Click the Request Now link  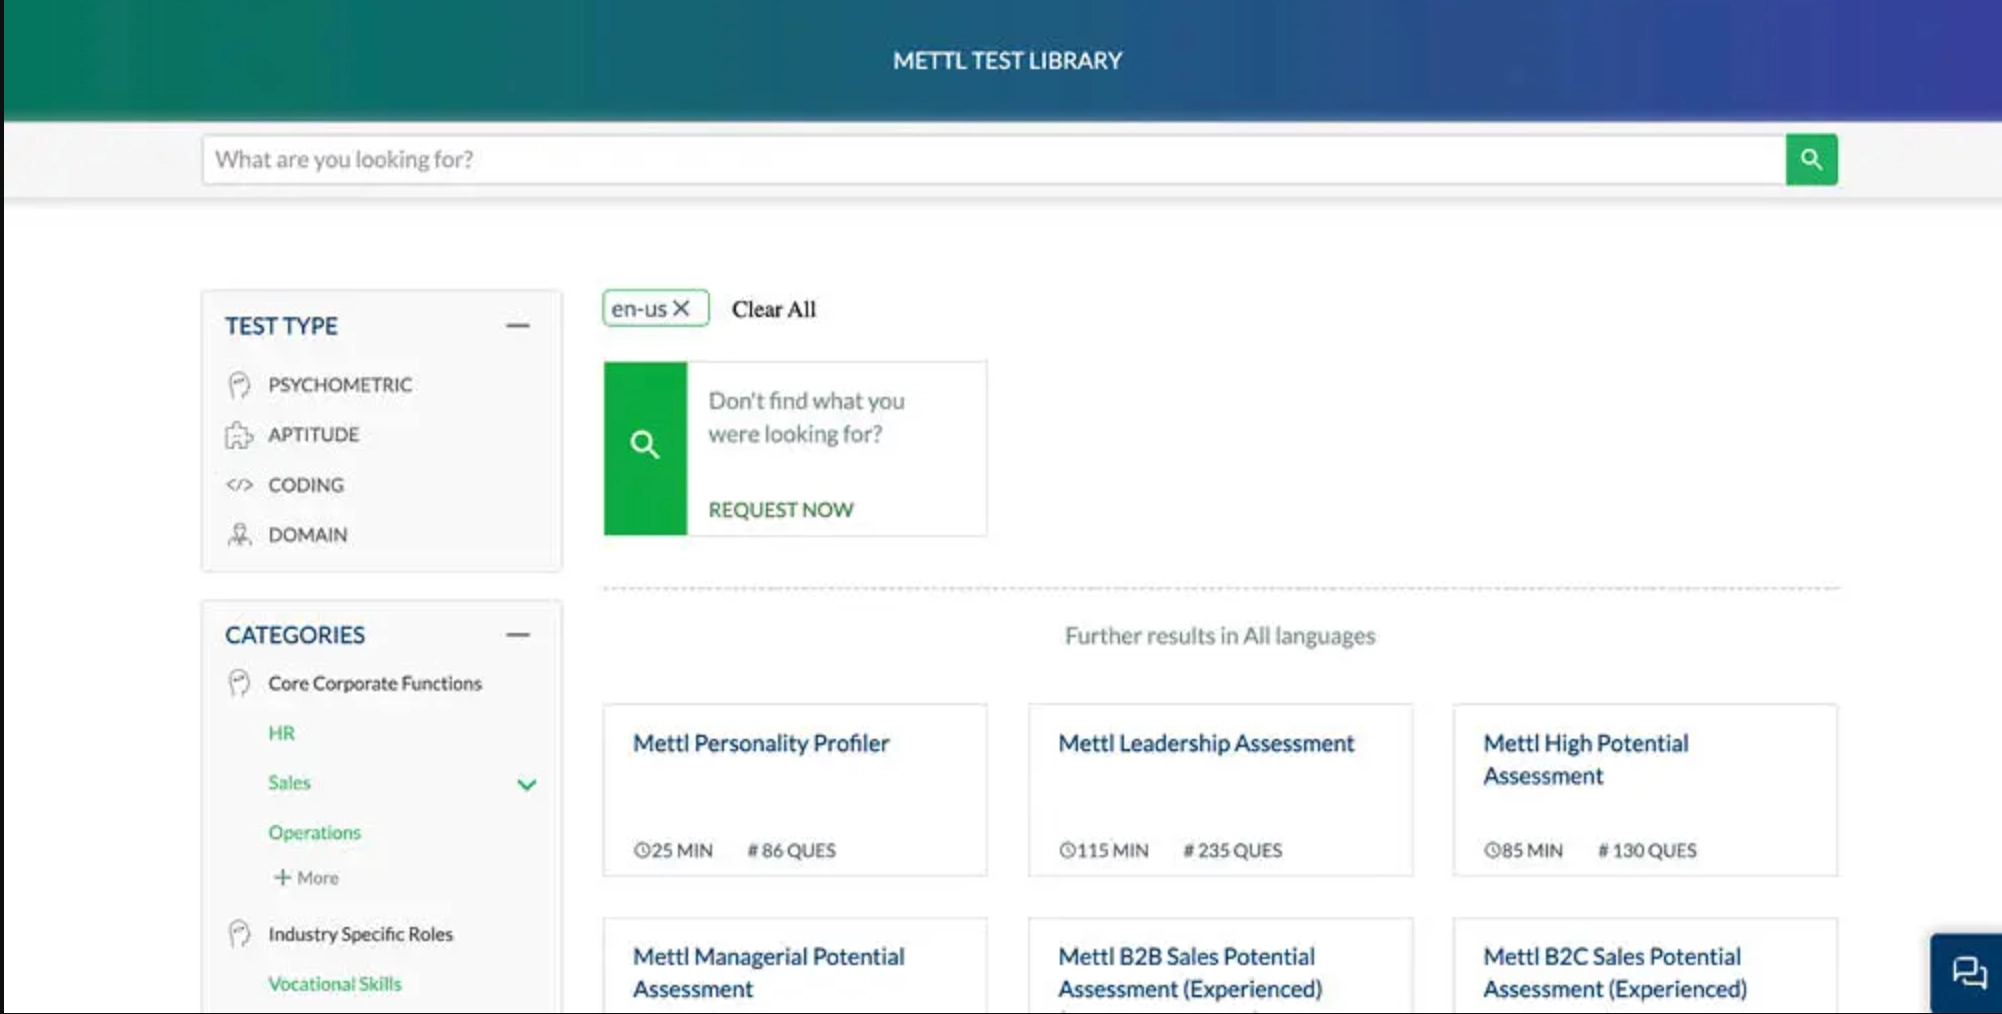point(781,510)
